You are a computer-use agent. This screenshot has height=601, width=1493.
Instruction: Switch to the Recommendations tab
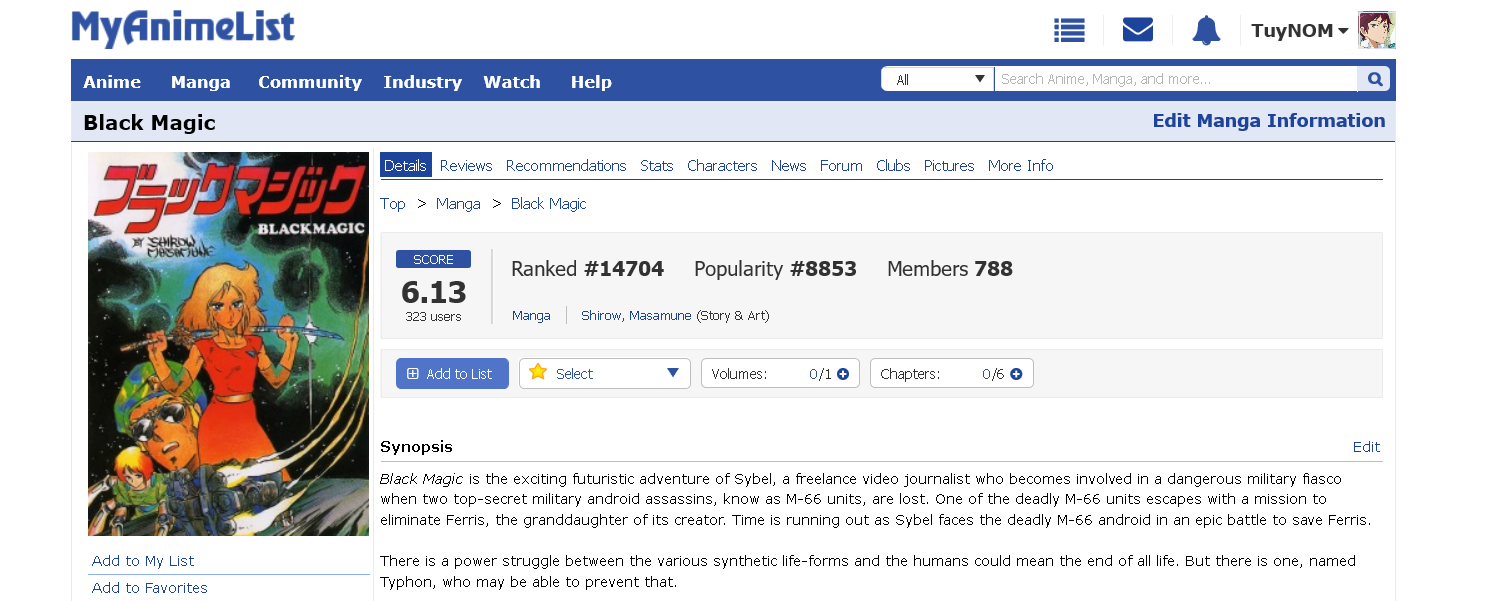pos(566,166)
